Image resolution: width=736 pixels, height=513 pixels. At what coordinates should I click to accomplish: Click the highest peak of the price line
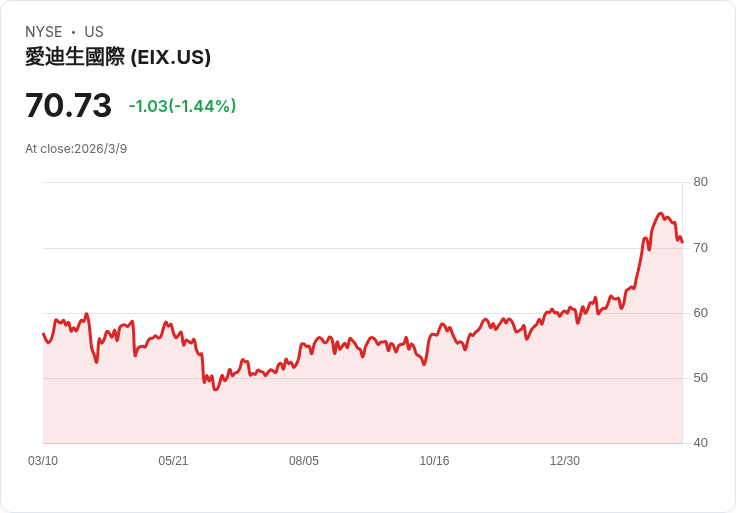[660, 213]
